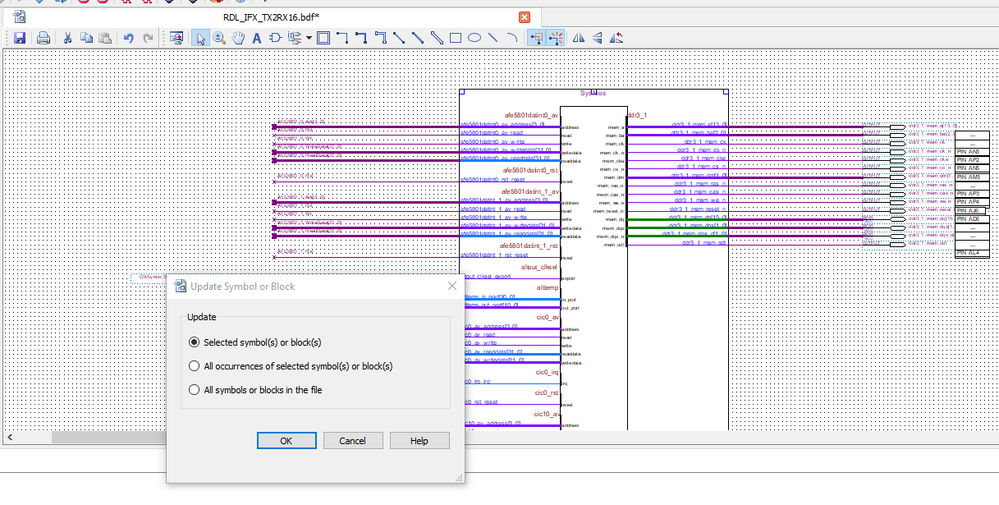The image size is (999, 505).
Task: Pick the Oval drawing tool
Action: click(474, 38)
